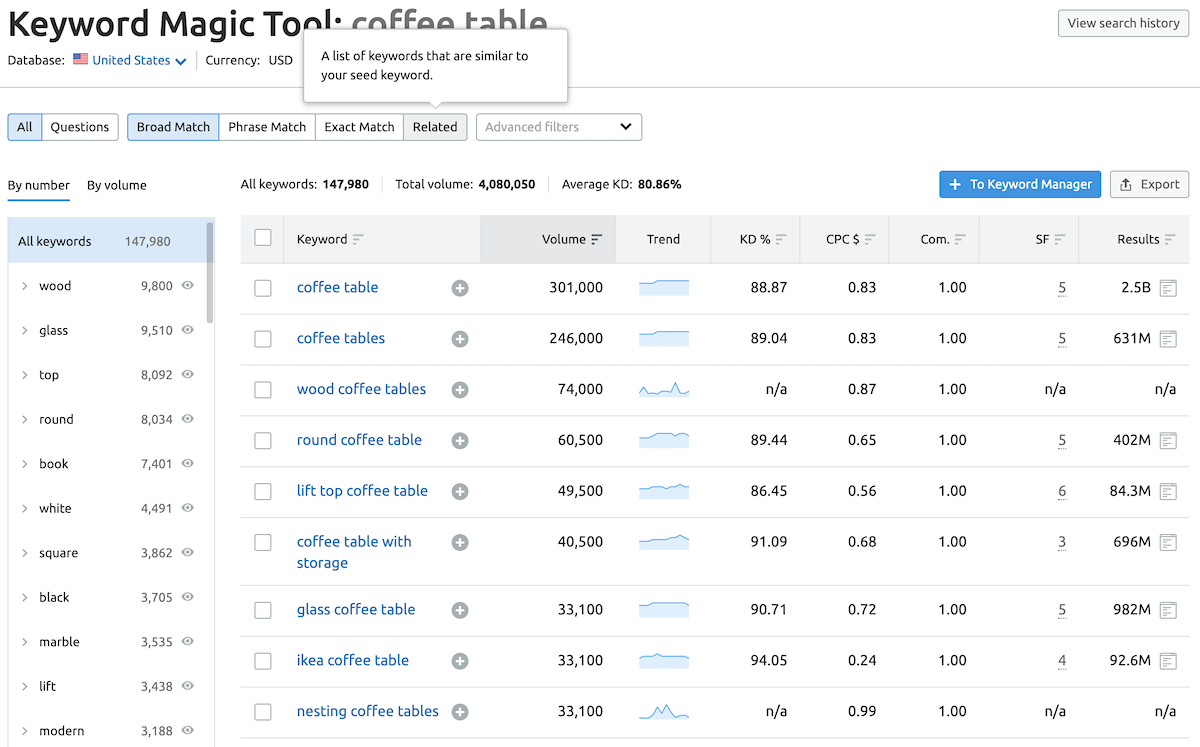Open the 'nesting coffee tables' keyword link
1200x747 pixels.
pyautogui.click(x=368, y=711)
